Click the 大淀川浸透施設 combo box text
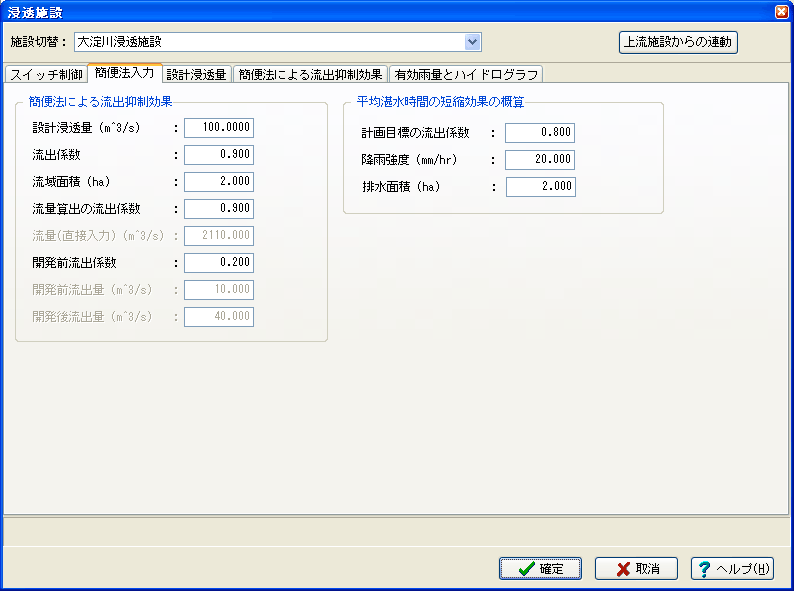 click(x=120, y=42)
